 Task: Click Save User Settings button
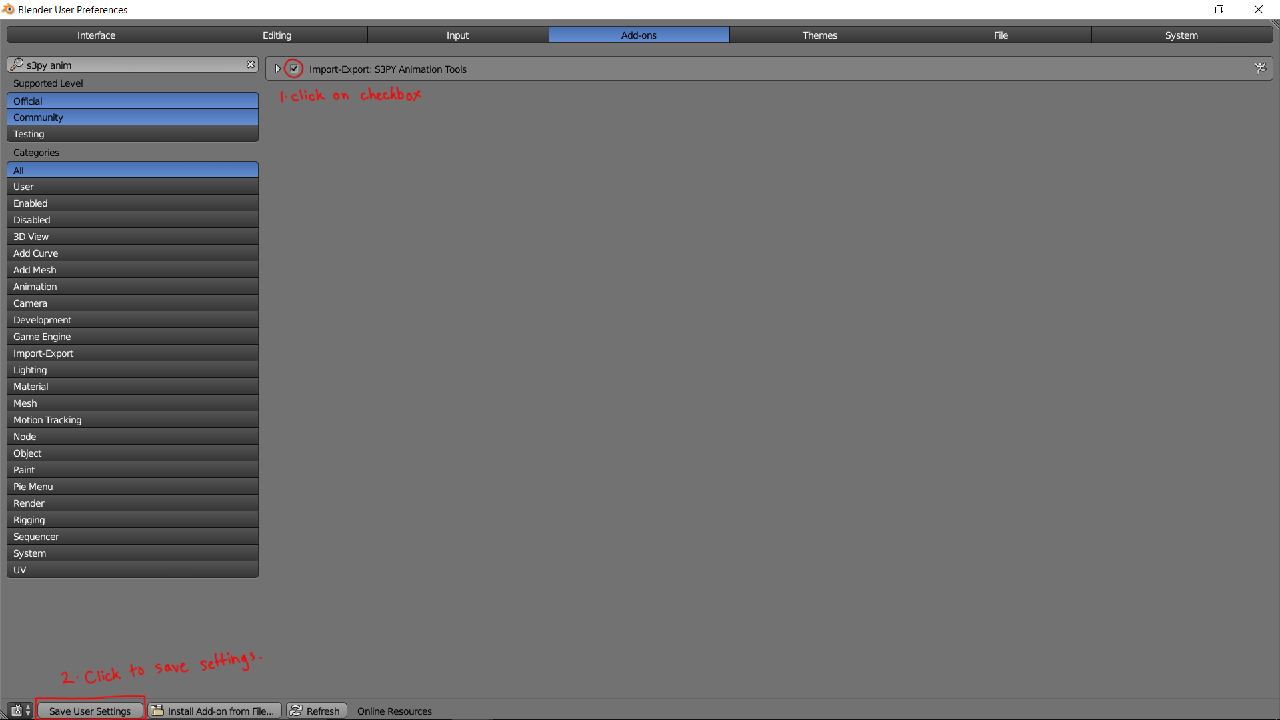(90, 711)
